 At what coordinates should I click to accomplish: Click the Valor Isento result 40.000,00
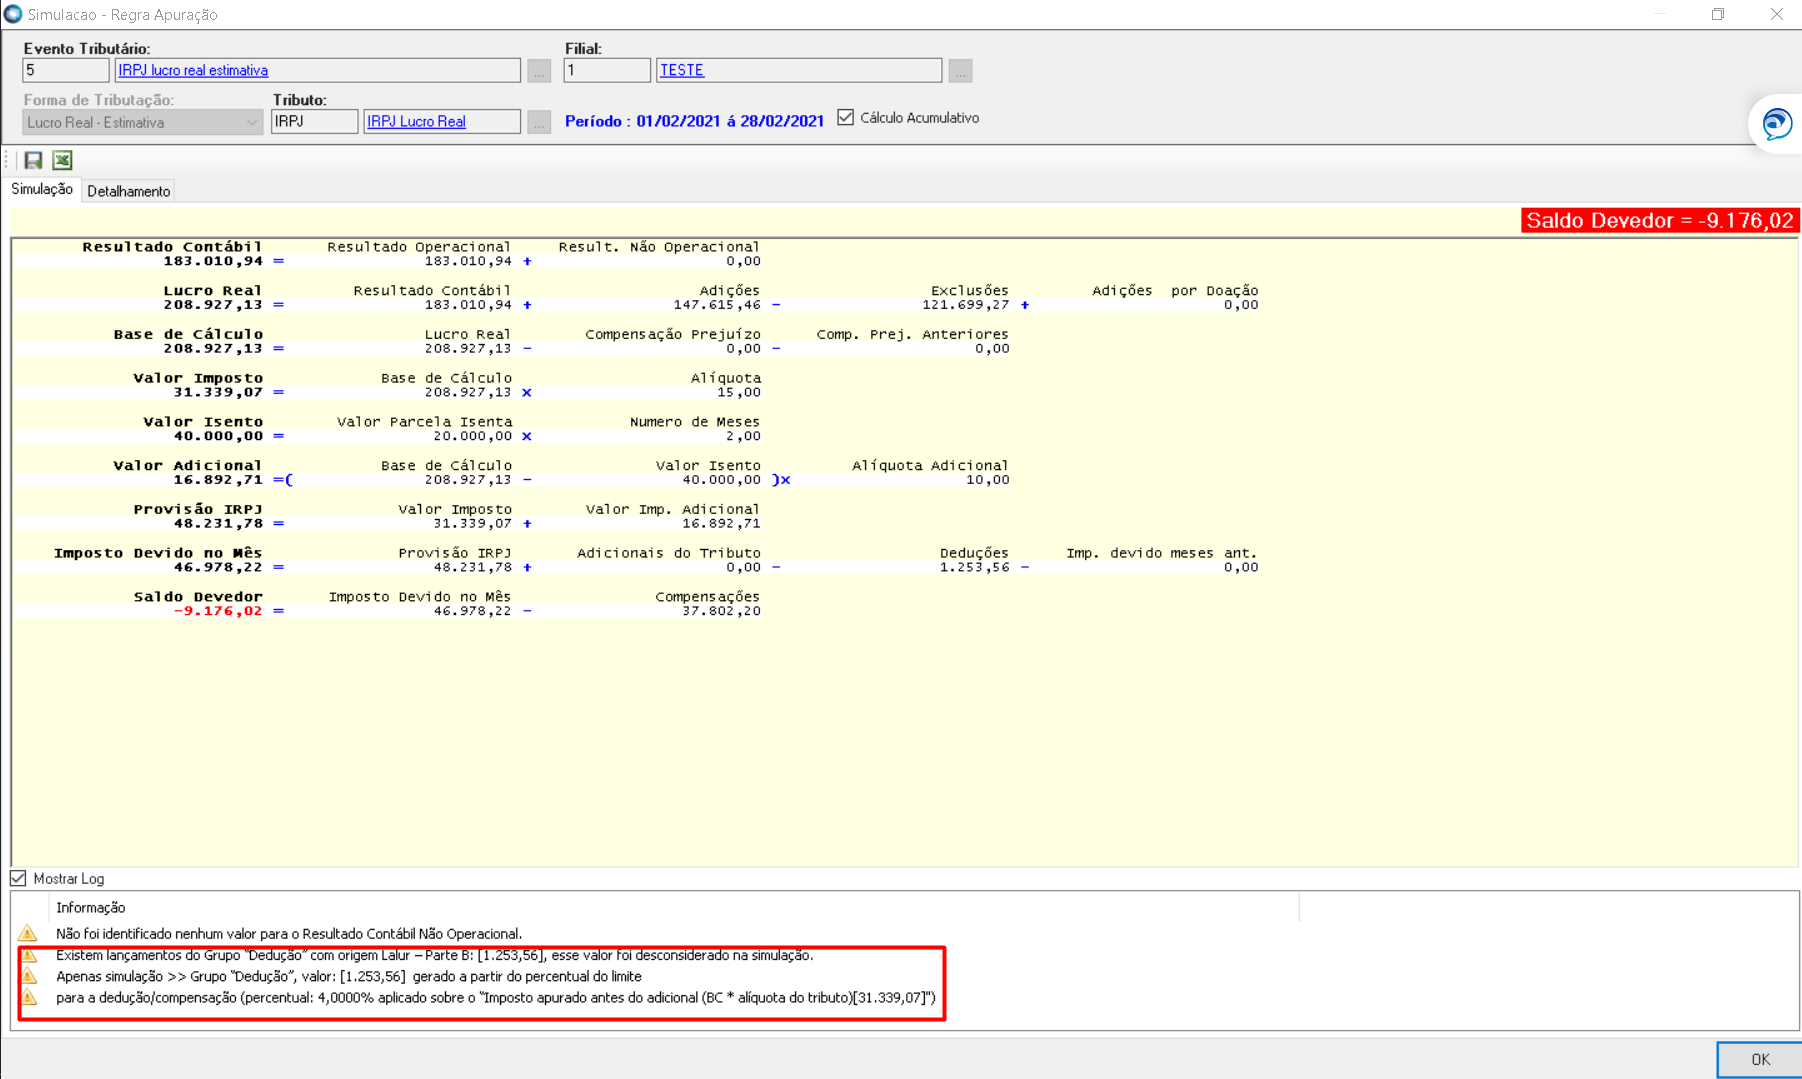218,436
